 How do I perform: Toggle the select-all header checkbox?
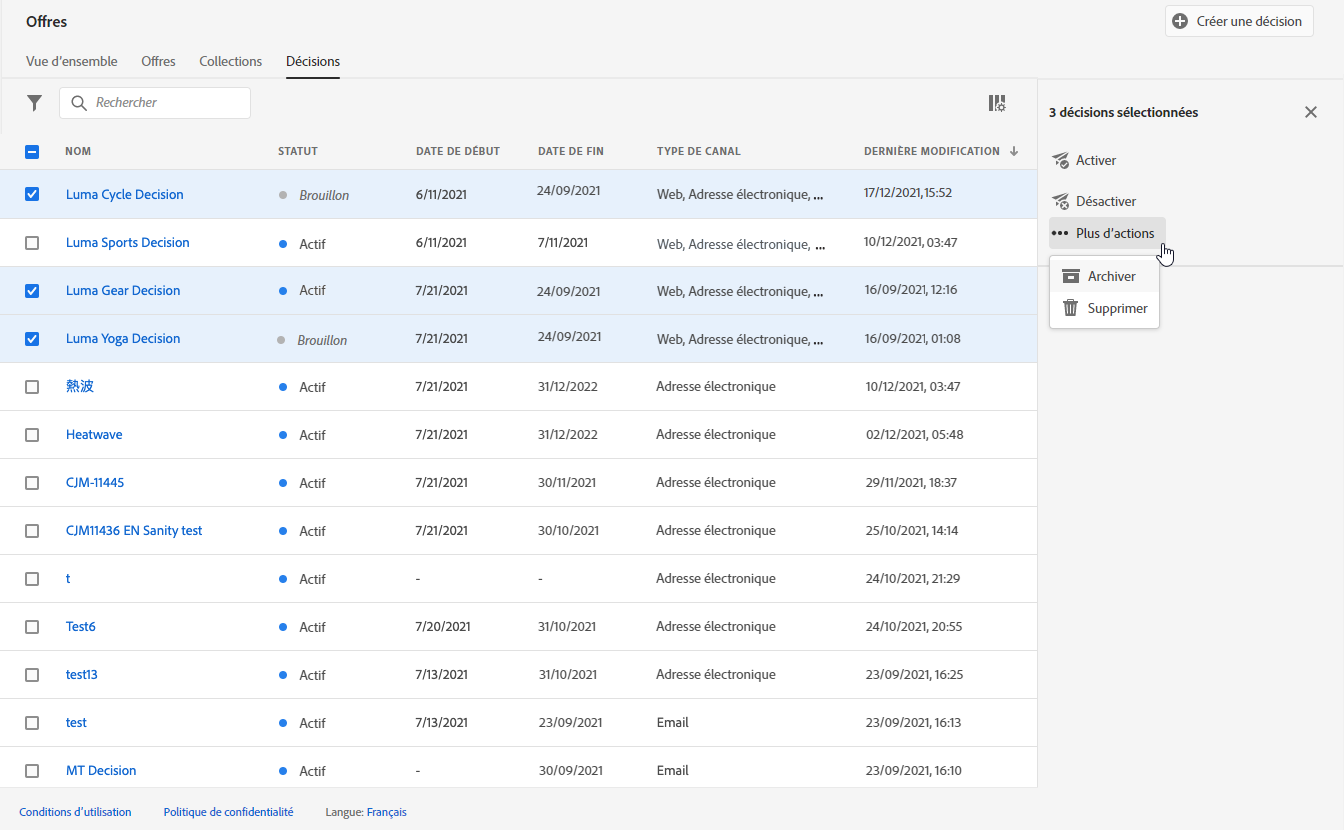coord(32,152)
